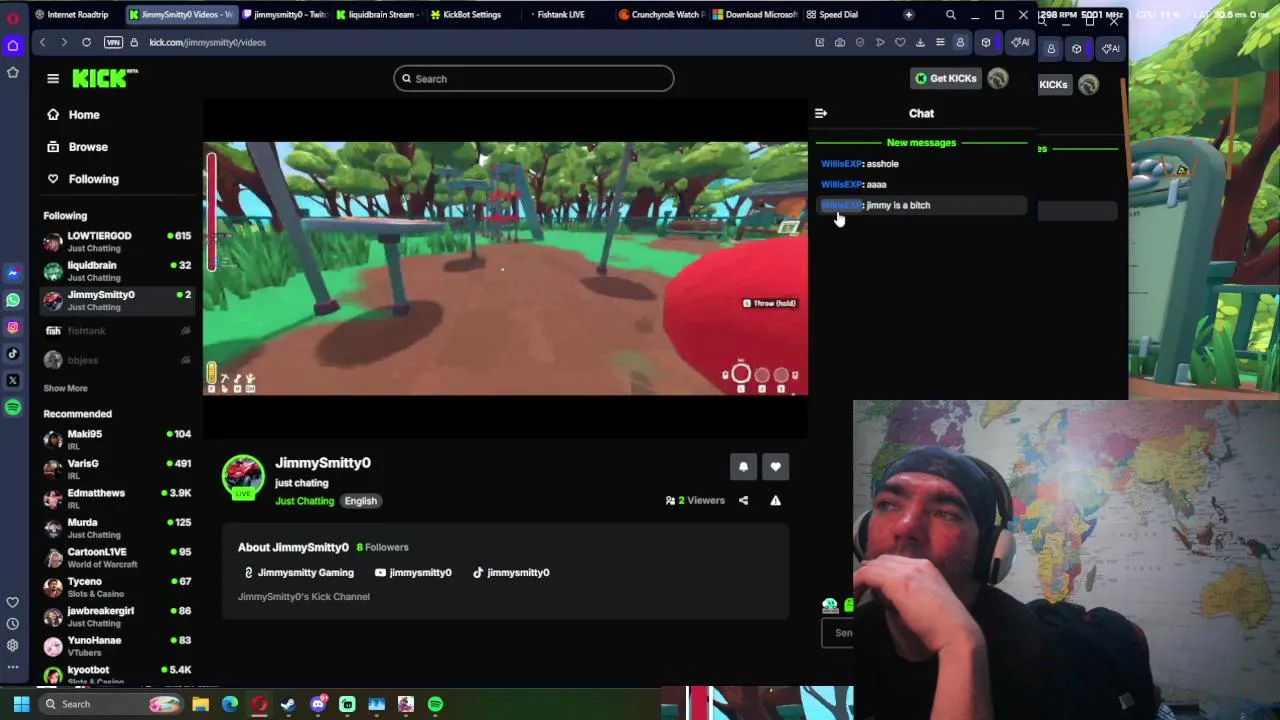Viewport: 1280px width, 720px height.
Task: Collapse the chat panel arrow icon
Action: pos(820,113)
